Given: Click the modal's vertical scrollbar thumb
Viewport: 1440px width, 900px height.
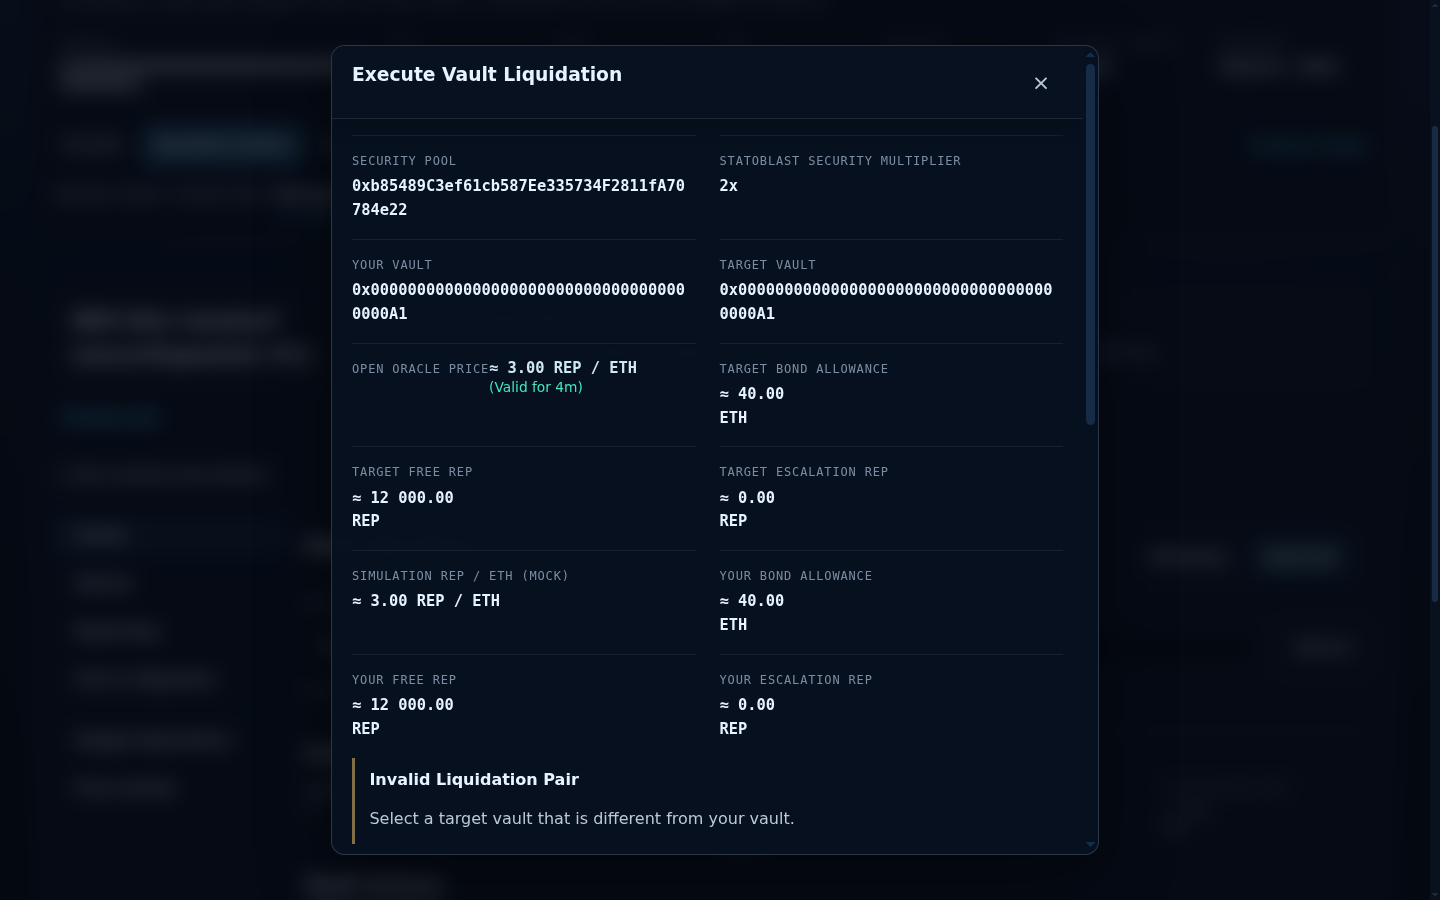Looking at the screenshot, I should pyautogui.click(x=1090, y=244).
